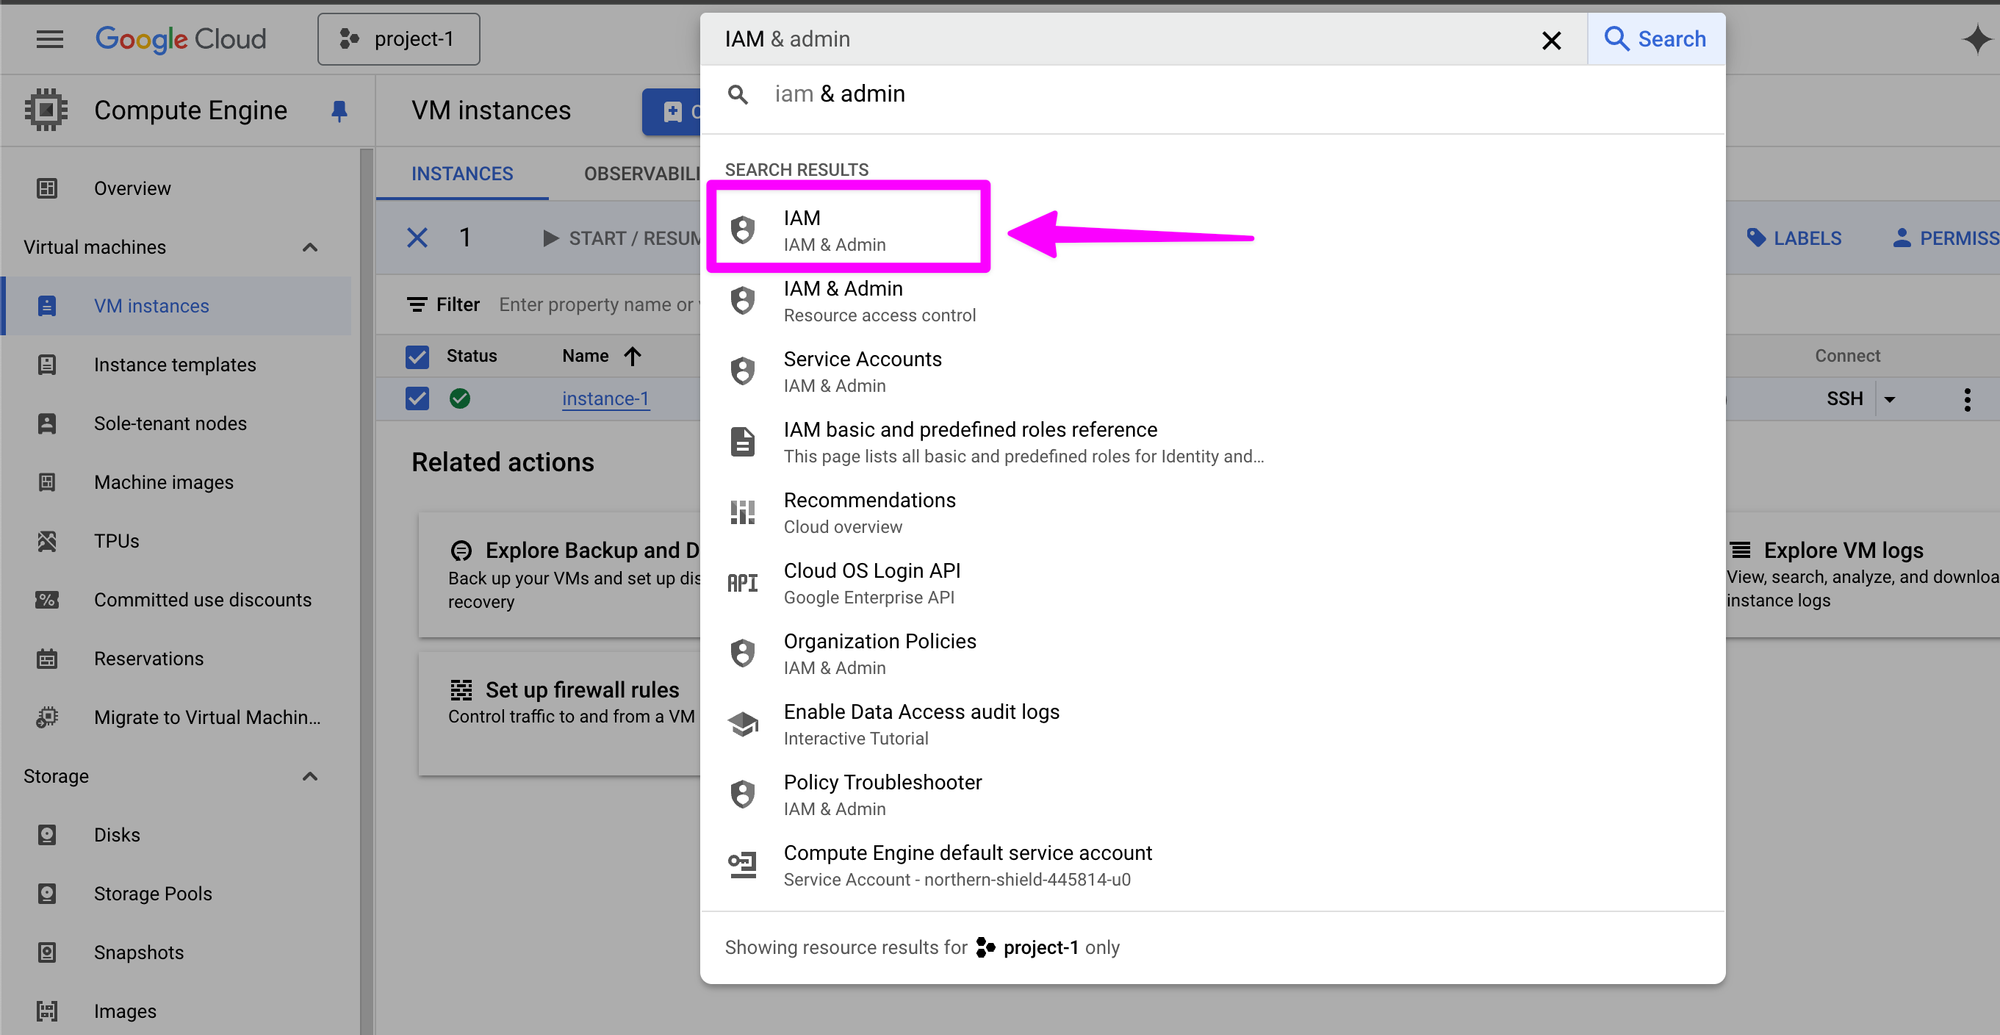This screenshot has width=2000, height=1035.
Task: Click the Recommendations result icon
Action: click(x=742, y=512)
